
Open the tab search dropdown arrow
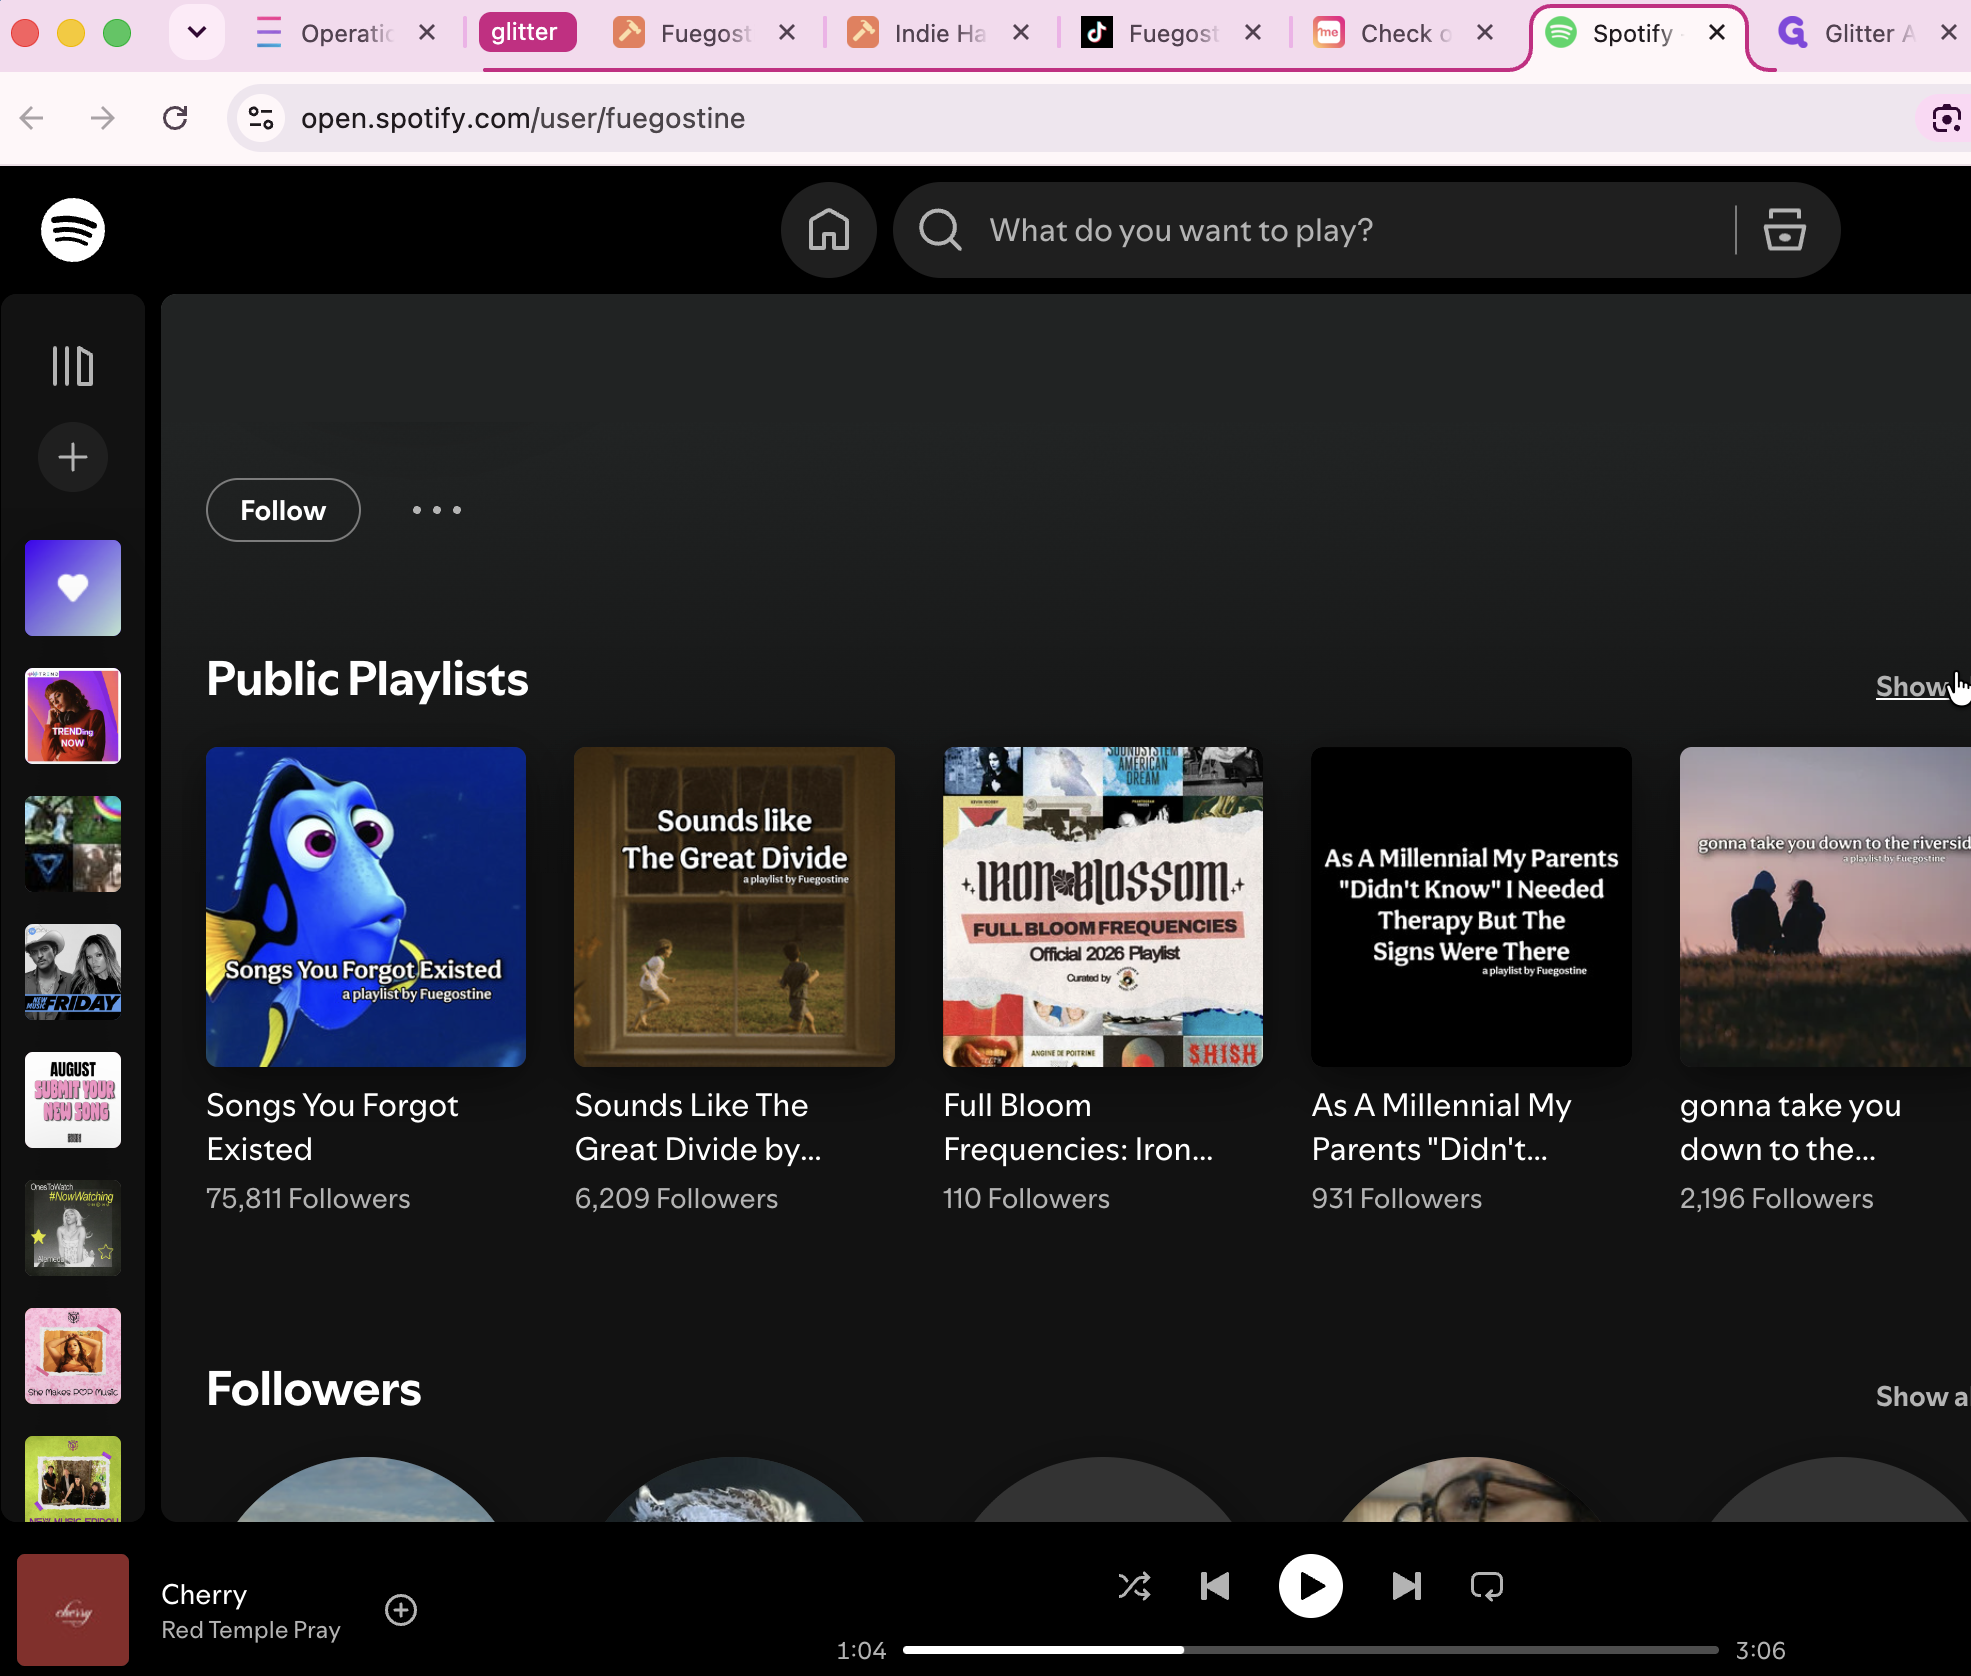click(x=197, y=32)
